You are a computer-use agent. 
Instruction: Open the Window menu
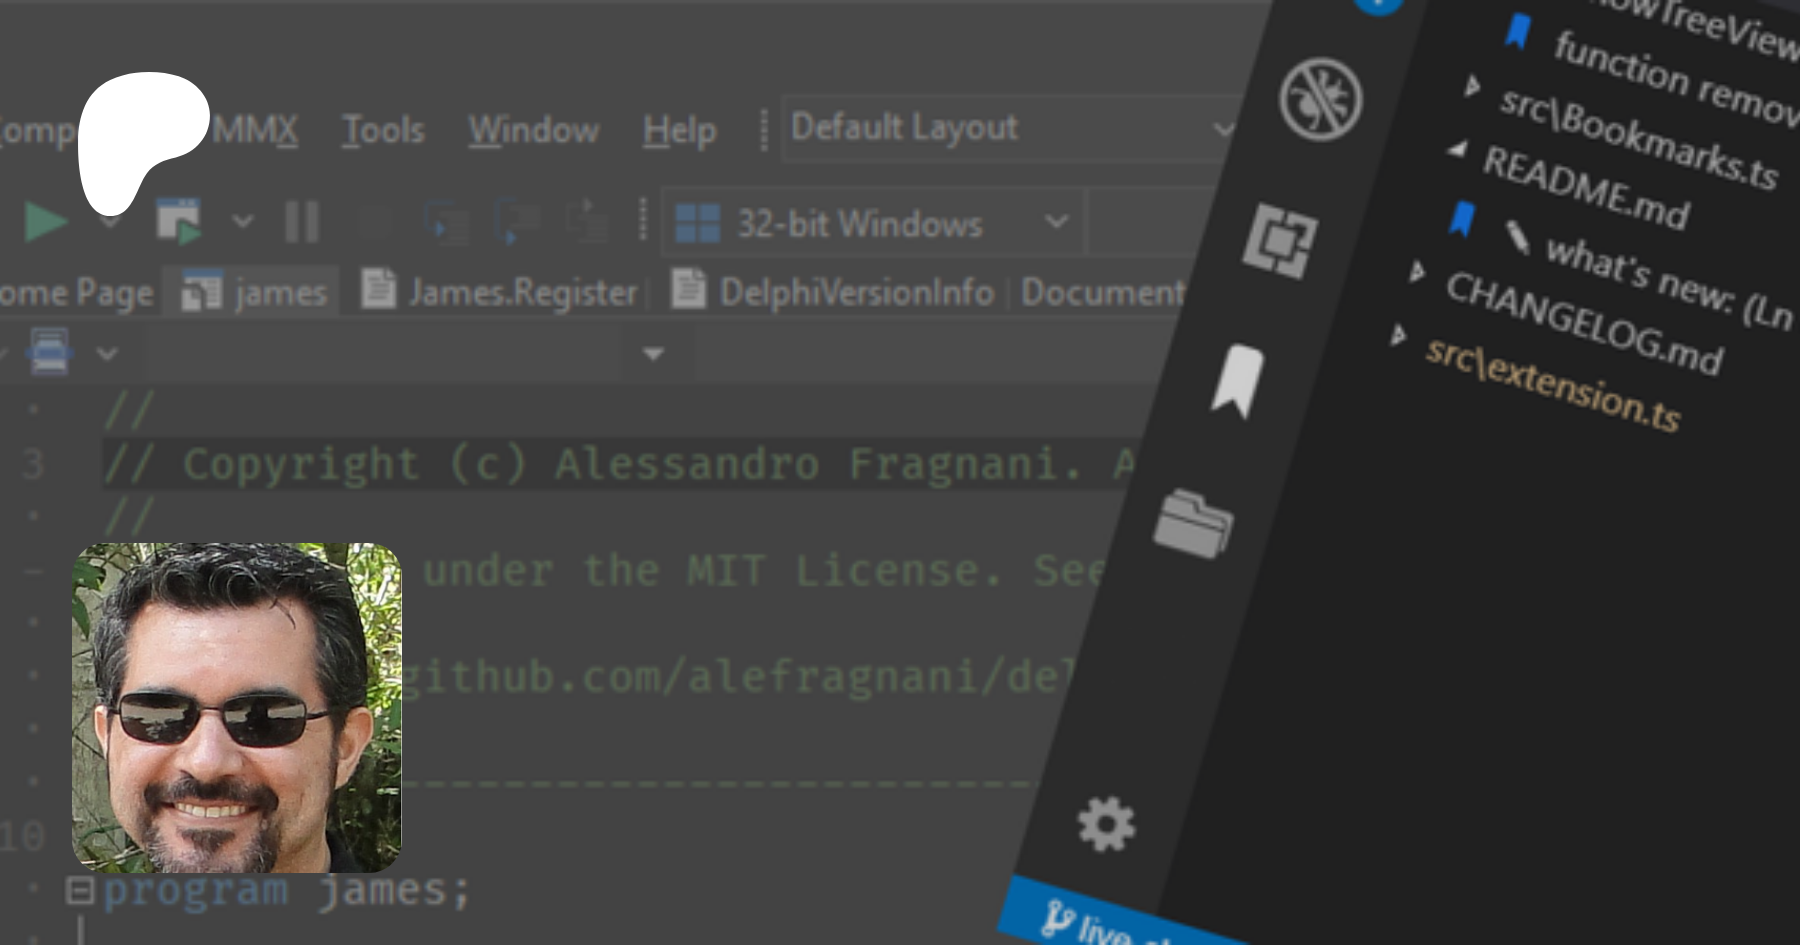(533, 130)
